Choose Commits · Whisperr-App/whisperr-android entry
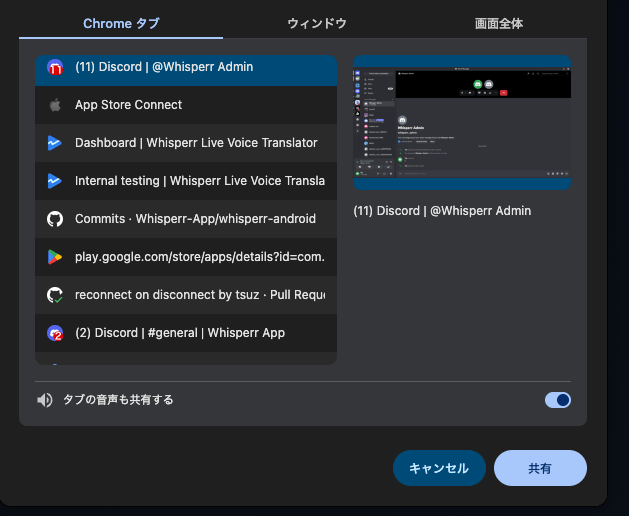The height and width of the screenshot is (516, 629). pyautogui.click(x=186, y=219)
